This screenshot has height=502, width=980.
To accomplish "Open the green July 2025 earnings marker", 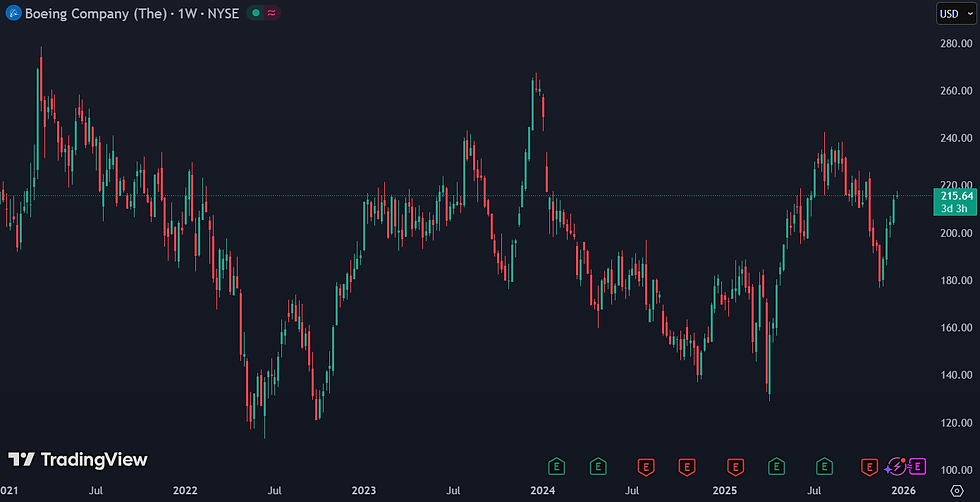I will [x=824, y=466].
